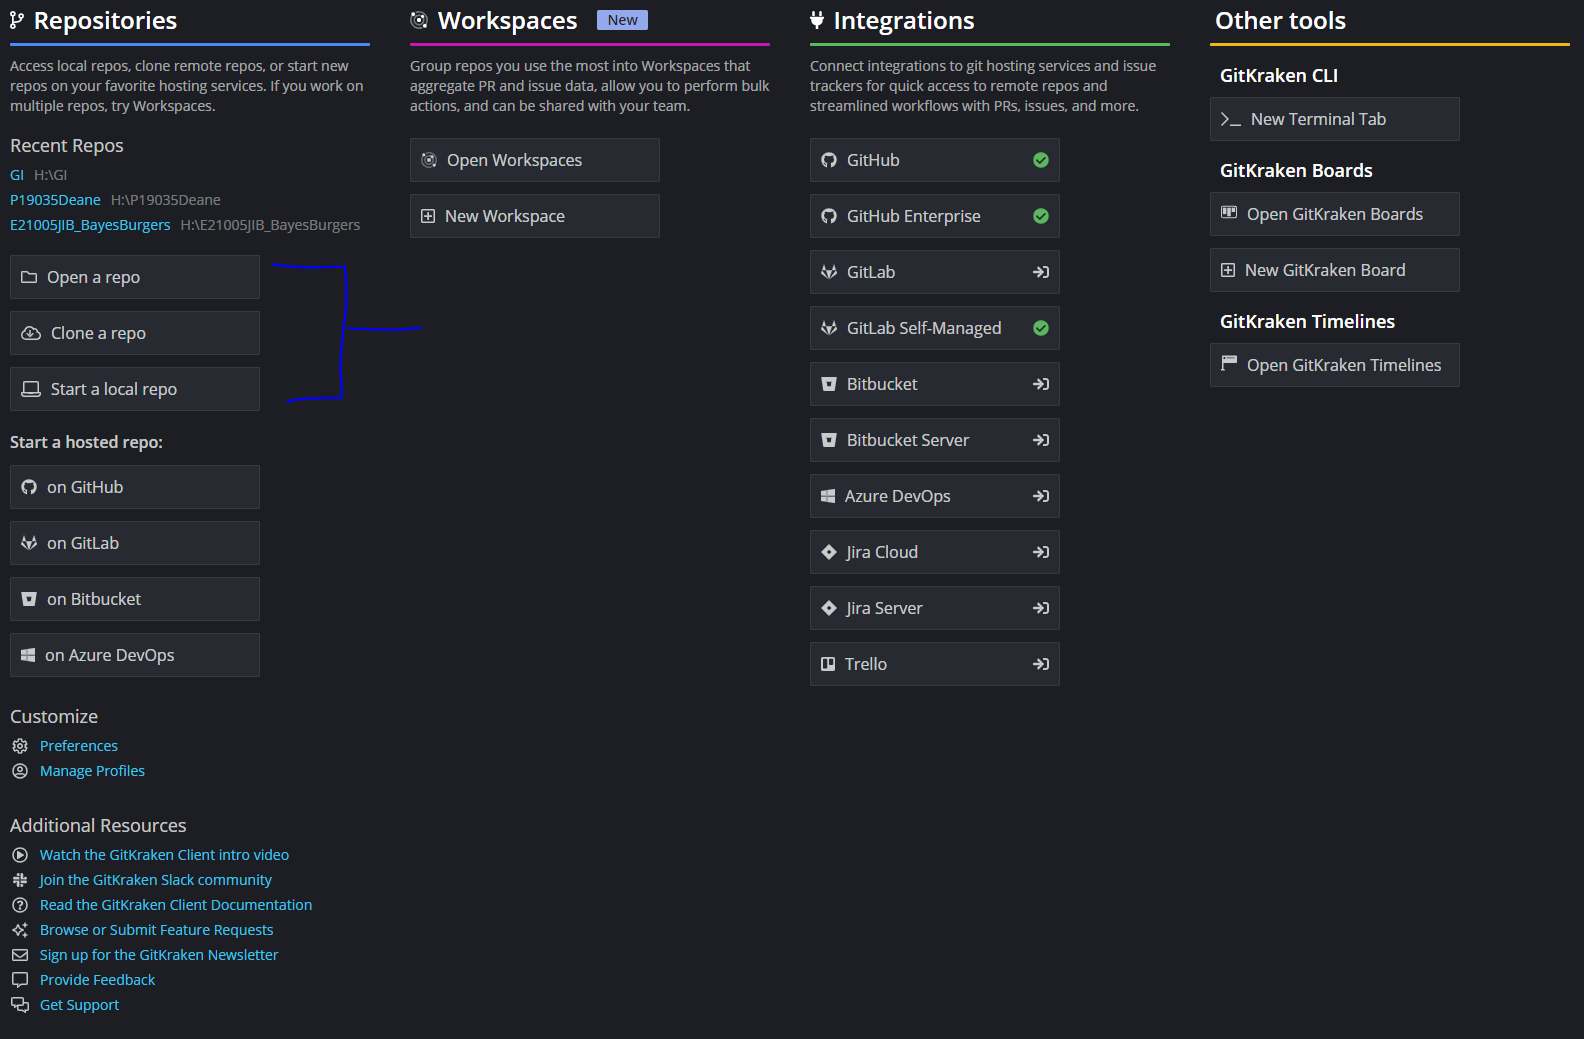Click the Azure icon in the on Azure DevOps button
This screenshot has height=1039, width=1584.
(28, 655)
